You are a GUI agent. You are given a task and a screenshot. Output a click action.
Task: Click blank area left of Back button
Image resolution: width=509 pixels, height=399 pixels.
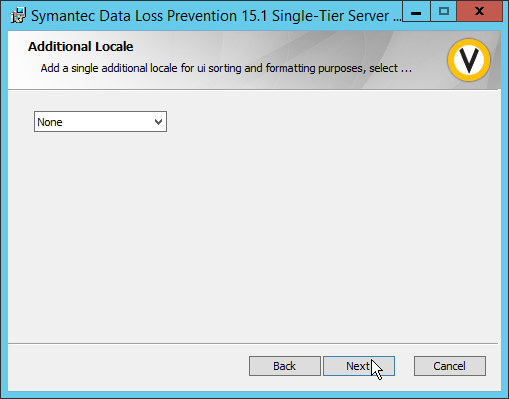(x=128, y=366)
